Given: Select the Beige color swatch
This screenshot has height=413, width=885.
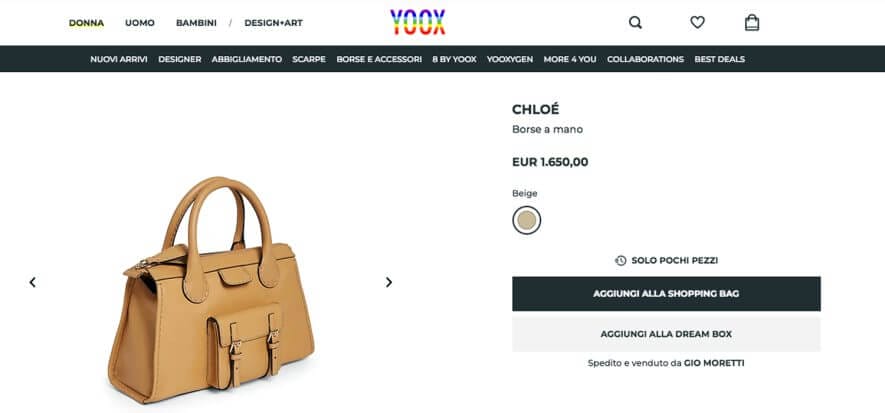Looking at the screenshot, I should pos(527,220).
